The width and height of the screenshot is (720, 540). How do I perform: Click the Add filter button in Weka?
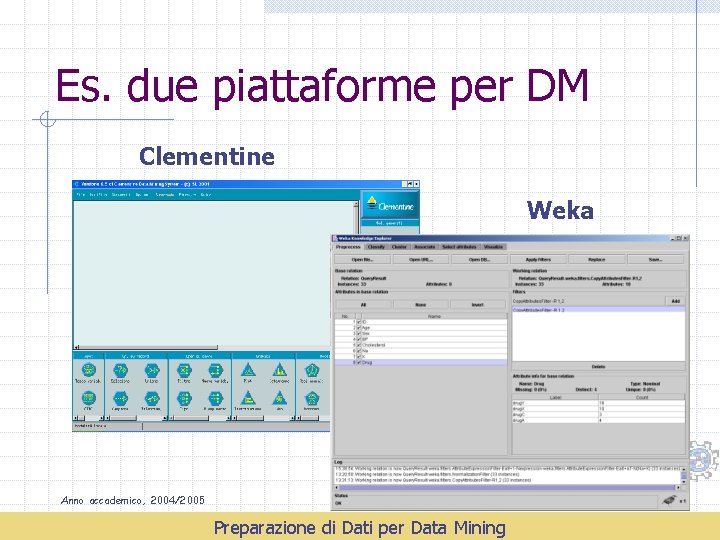tap(675, 301)
